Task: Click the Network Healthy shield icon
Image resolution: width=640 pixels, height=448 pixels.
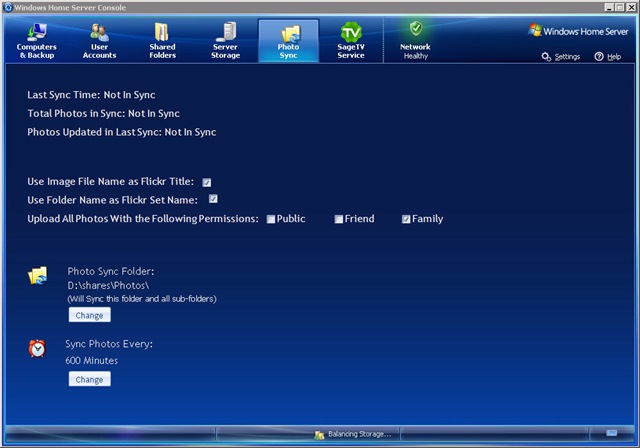Action: click(416, 29)
